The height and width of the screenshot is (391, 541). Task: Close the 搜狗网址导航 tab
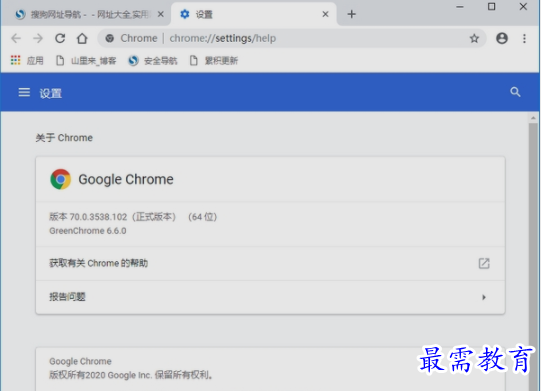pos(160,14)
